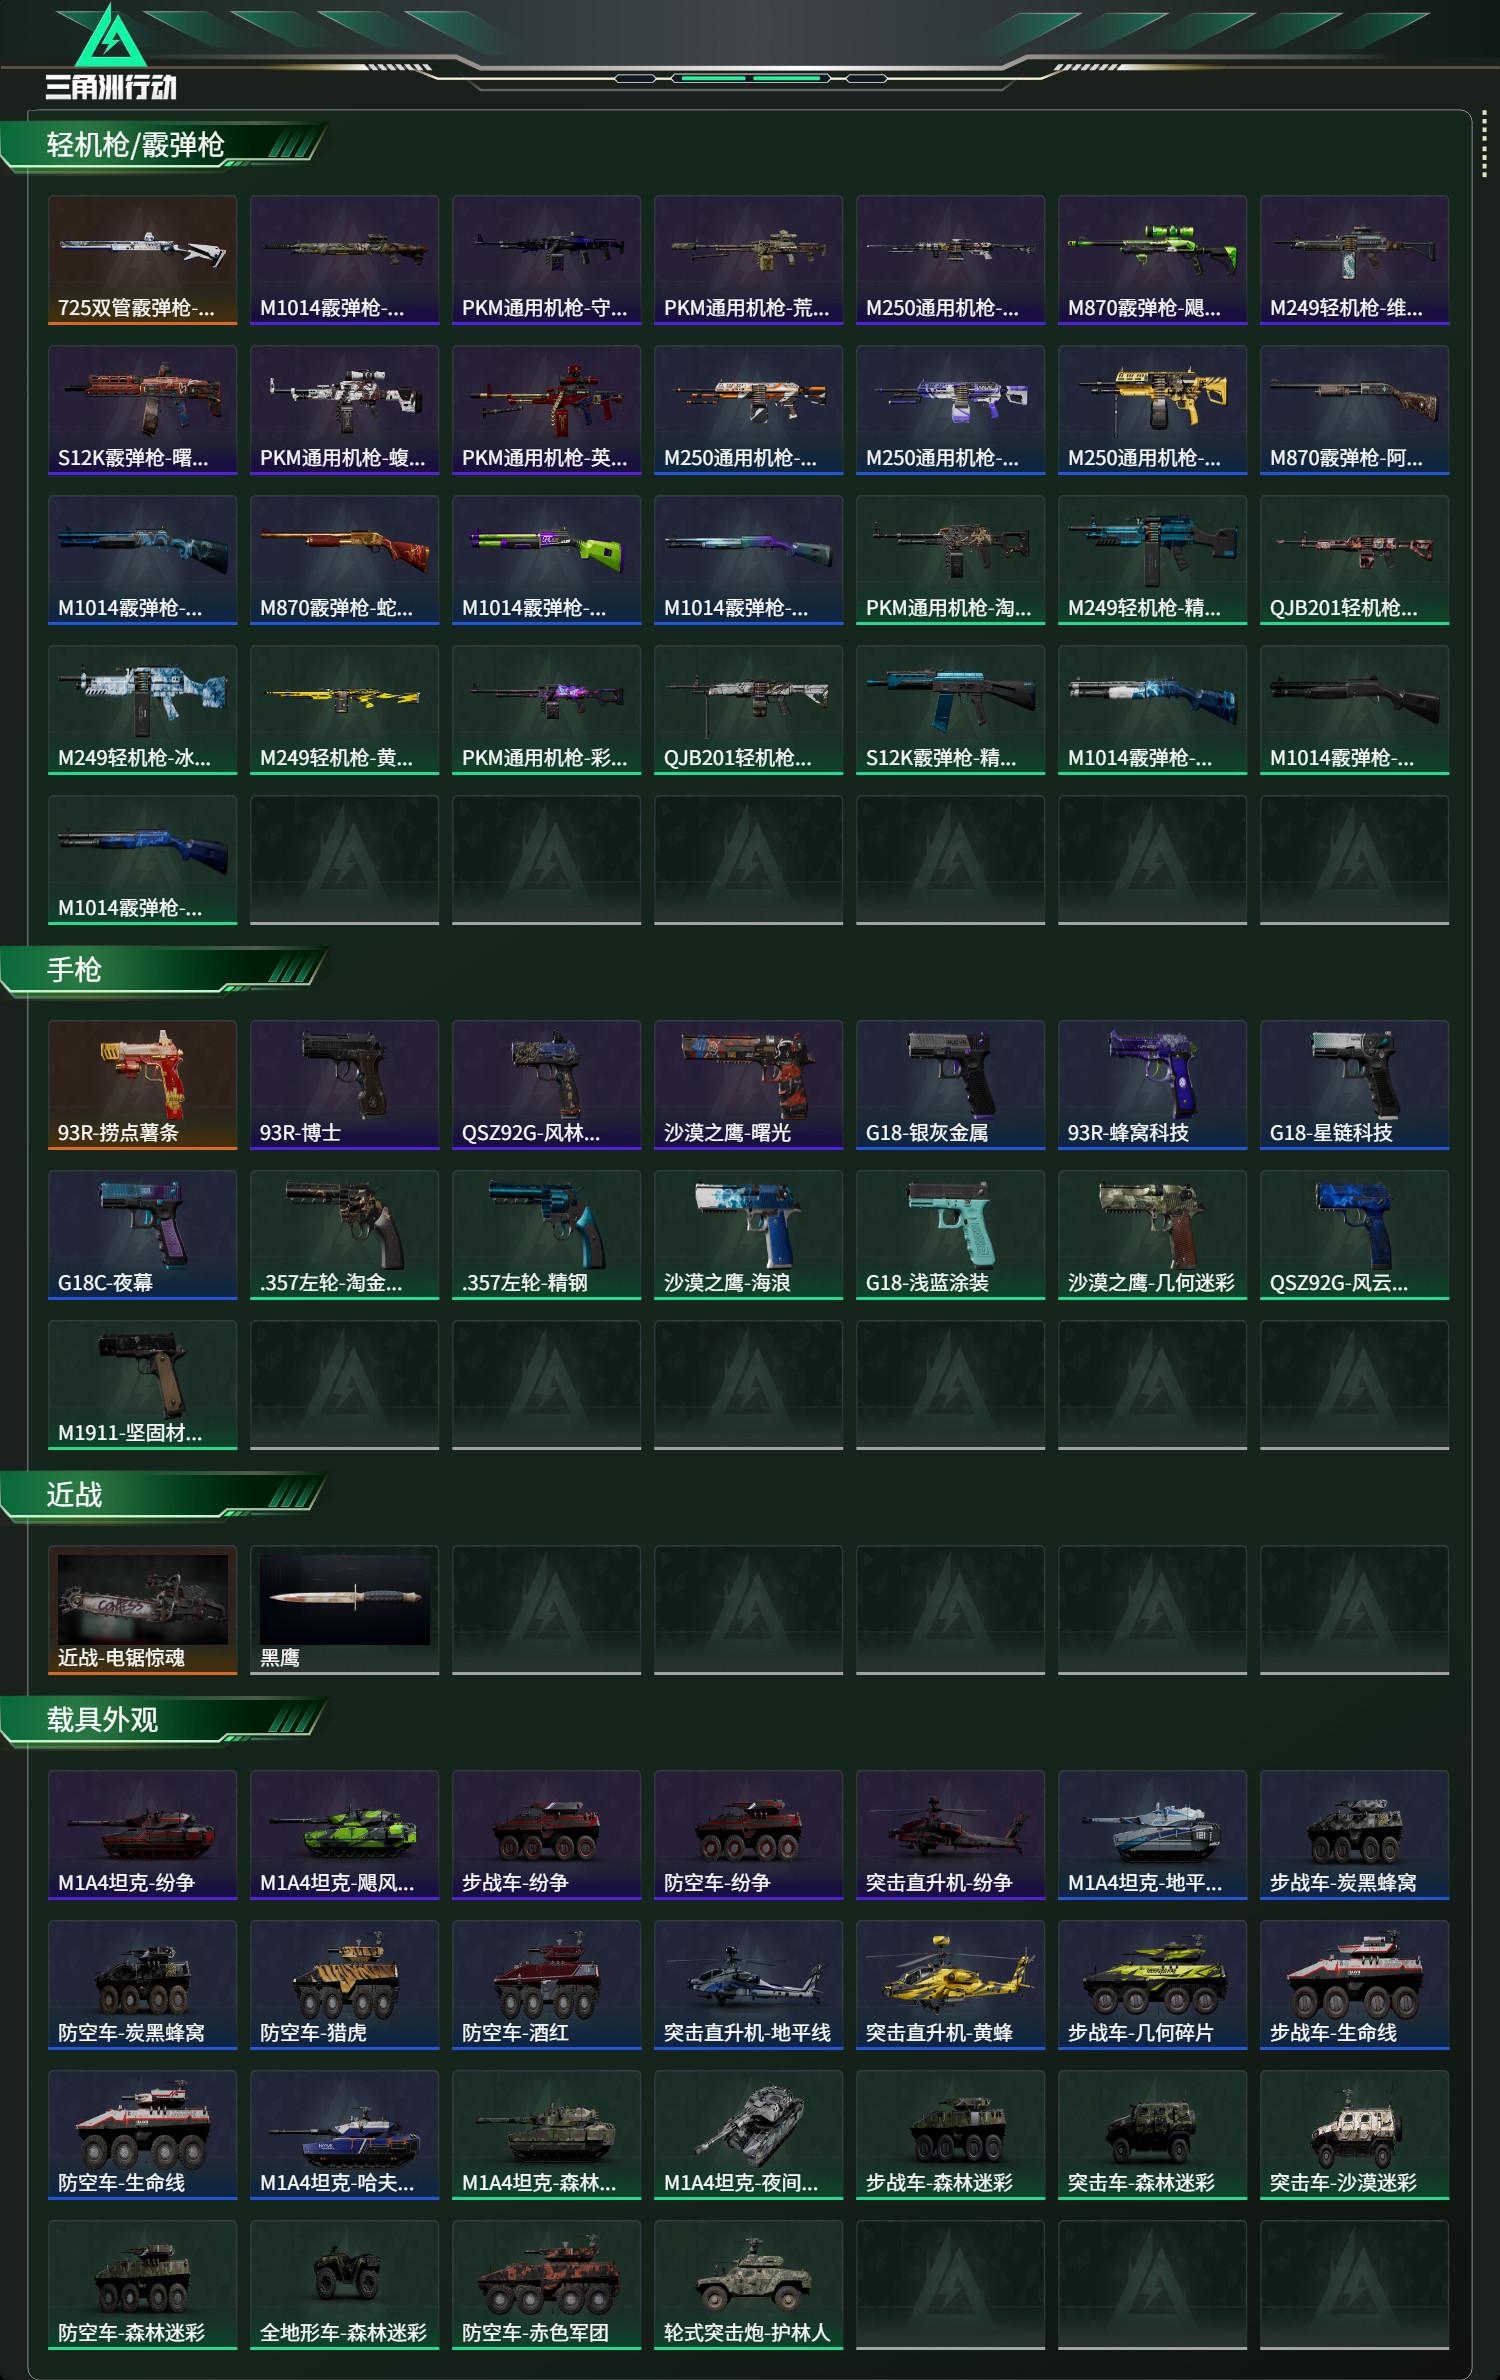Select the 全地形车-森林迷彩 vehicle skin
This screenshot has width=1500, height=2380.
point(345,2285)
